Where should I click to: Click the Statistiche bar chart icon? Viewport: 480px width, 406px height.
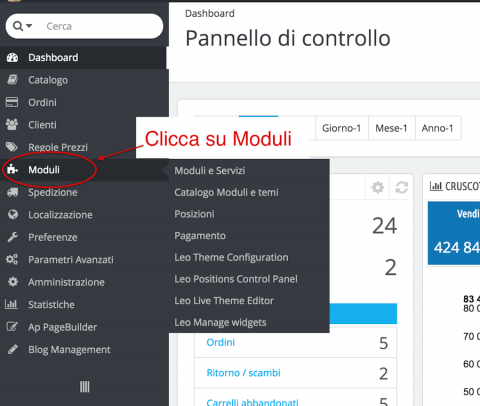pos(11,304)
